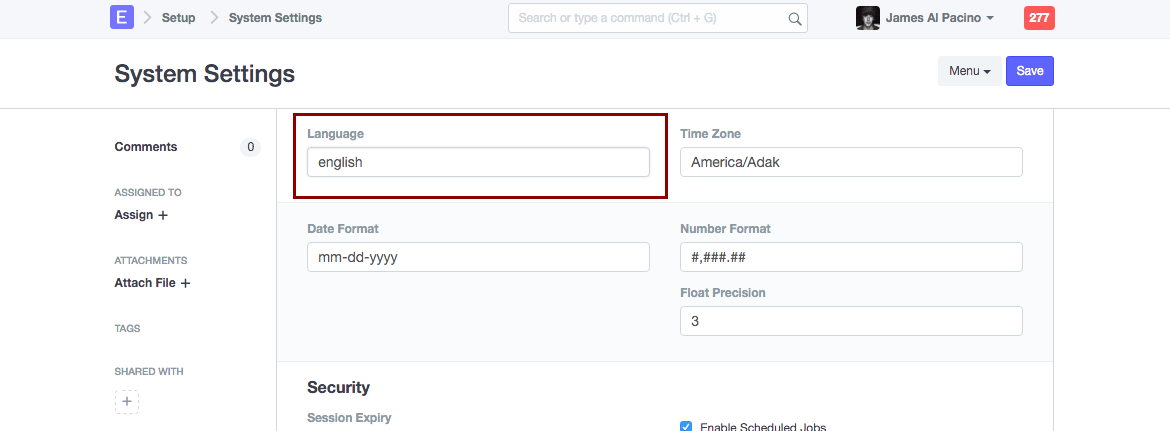This screenshot has width=1170, height=431.
Task: Click the plus icon beside Assign
Action: coord(163,215)
